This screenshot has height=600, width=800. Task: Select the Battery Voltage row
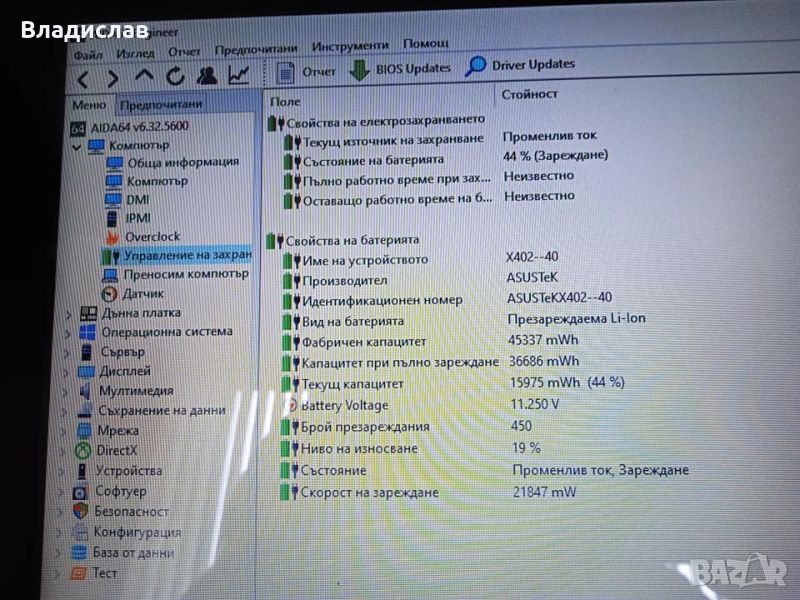point(337,406)
